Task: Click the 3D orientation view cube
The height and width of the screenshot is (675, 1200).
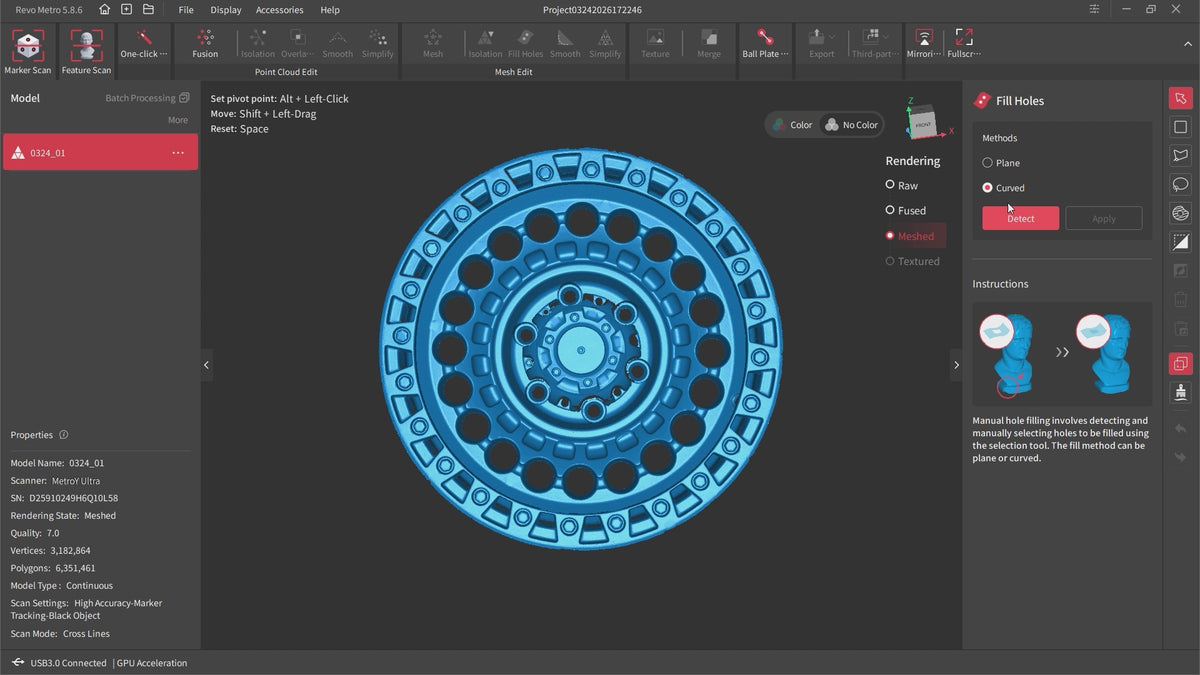Action: pos(921,121)
